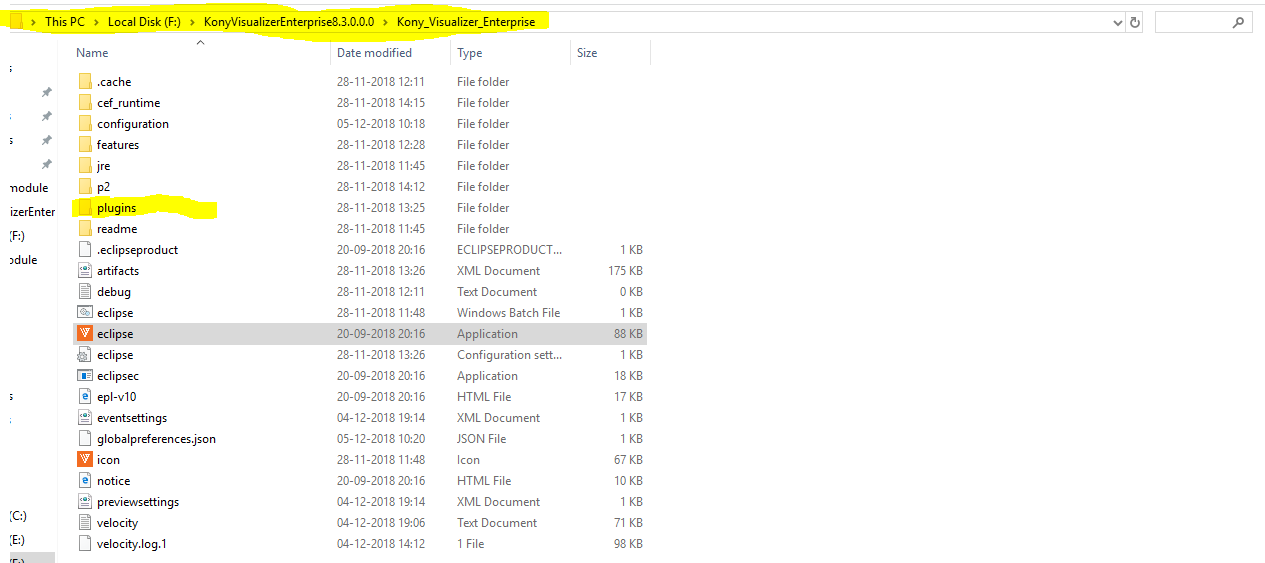Select the previewsettings file name
Screen dimensions: 1265x563
tap(138, 502)
